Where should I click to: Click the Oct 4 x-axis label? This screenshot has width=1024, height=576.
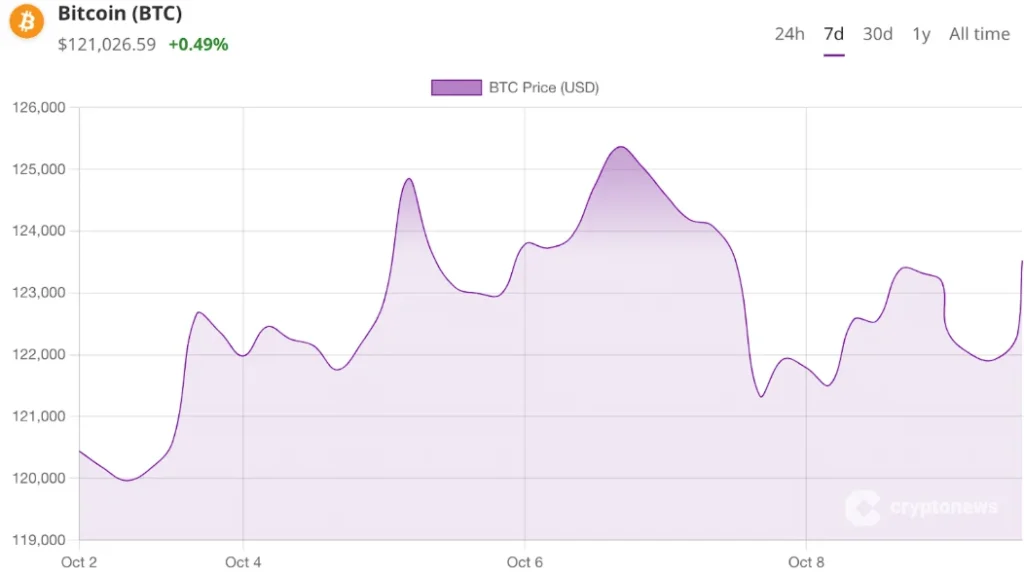(x=243, y=562)
